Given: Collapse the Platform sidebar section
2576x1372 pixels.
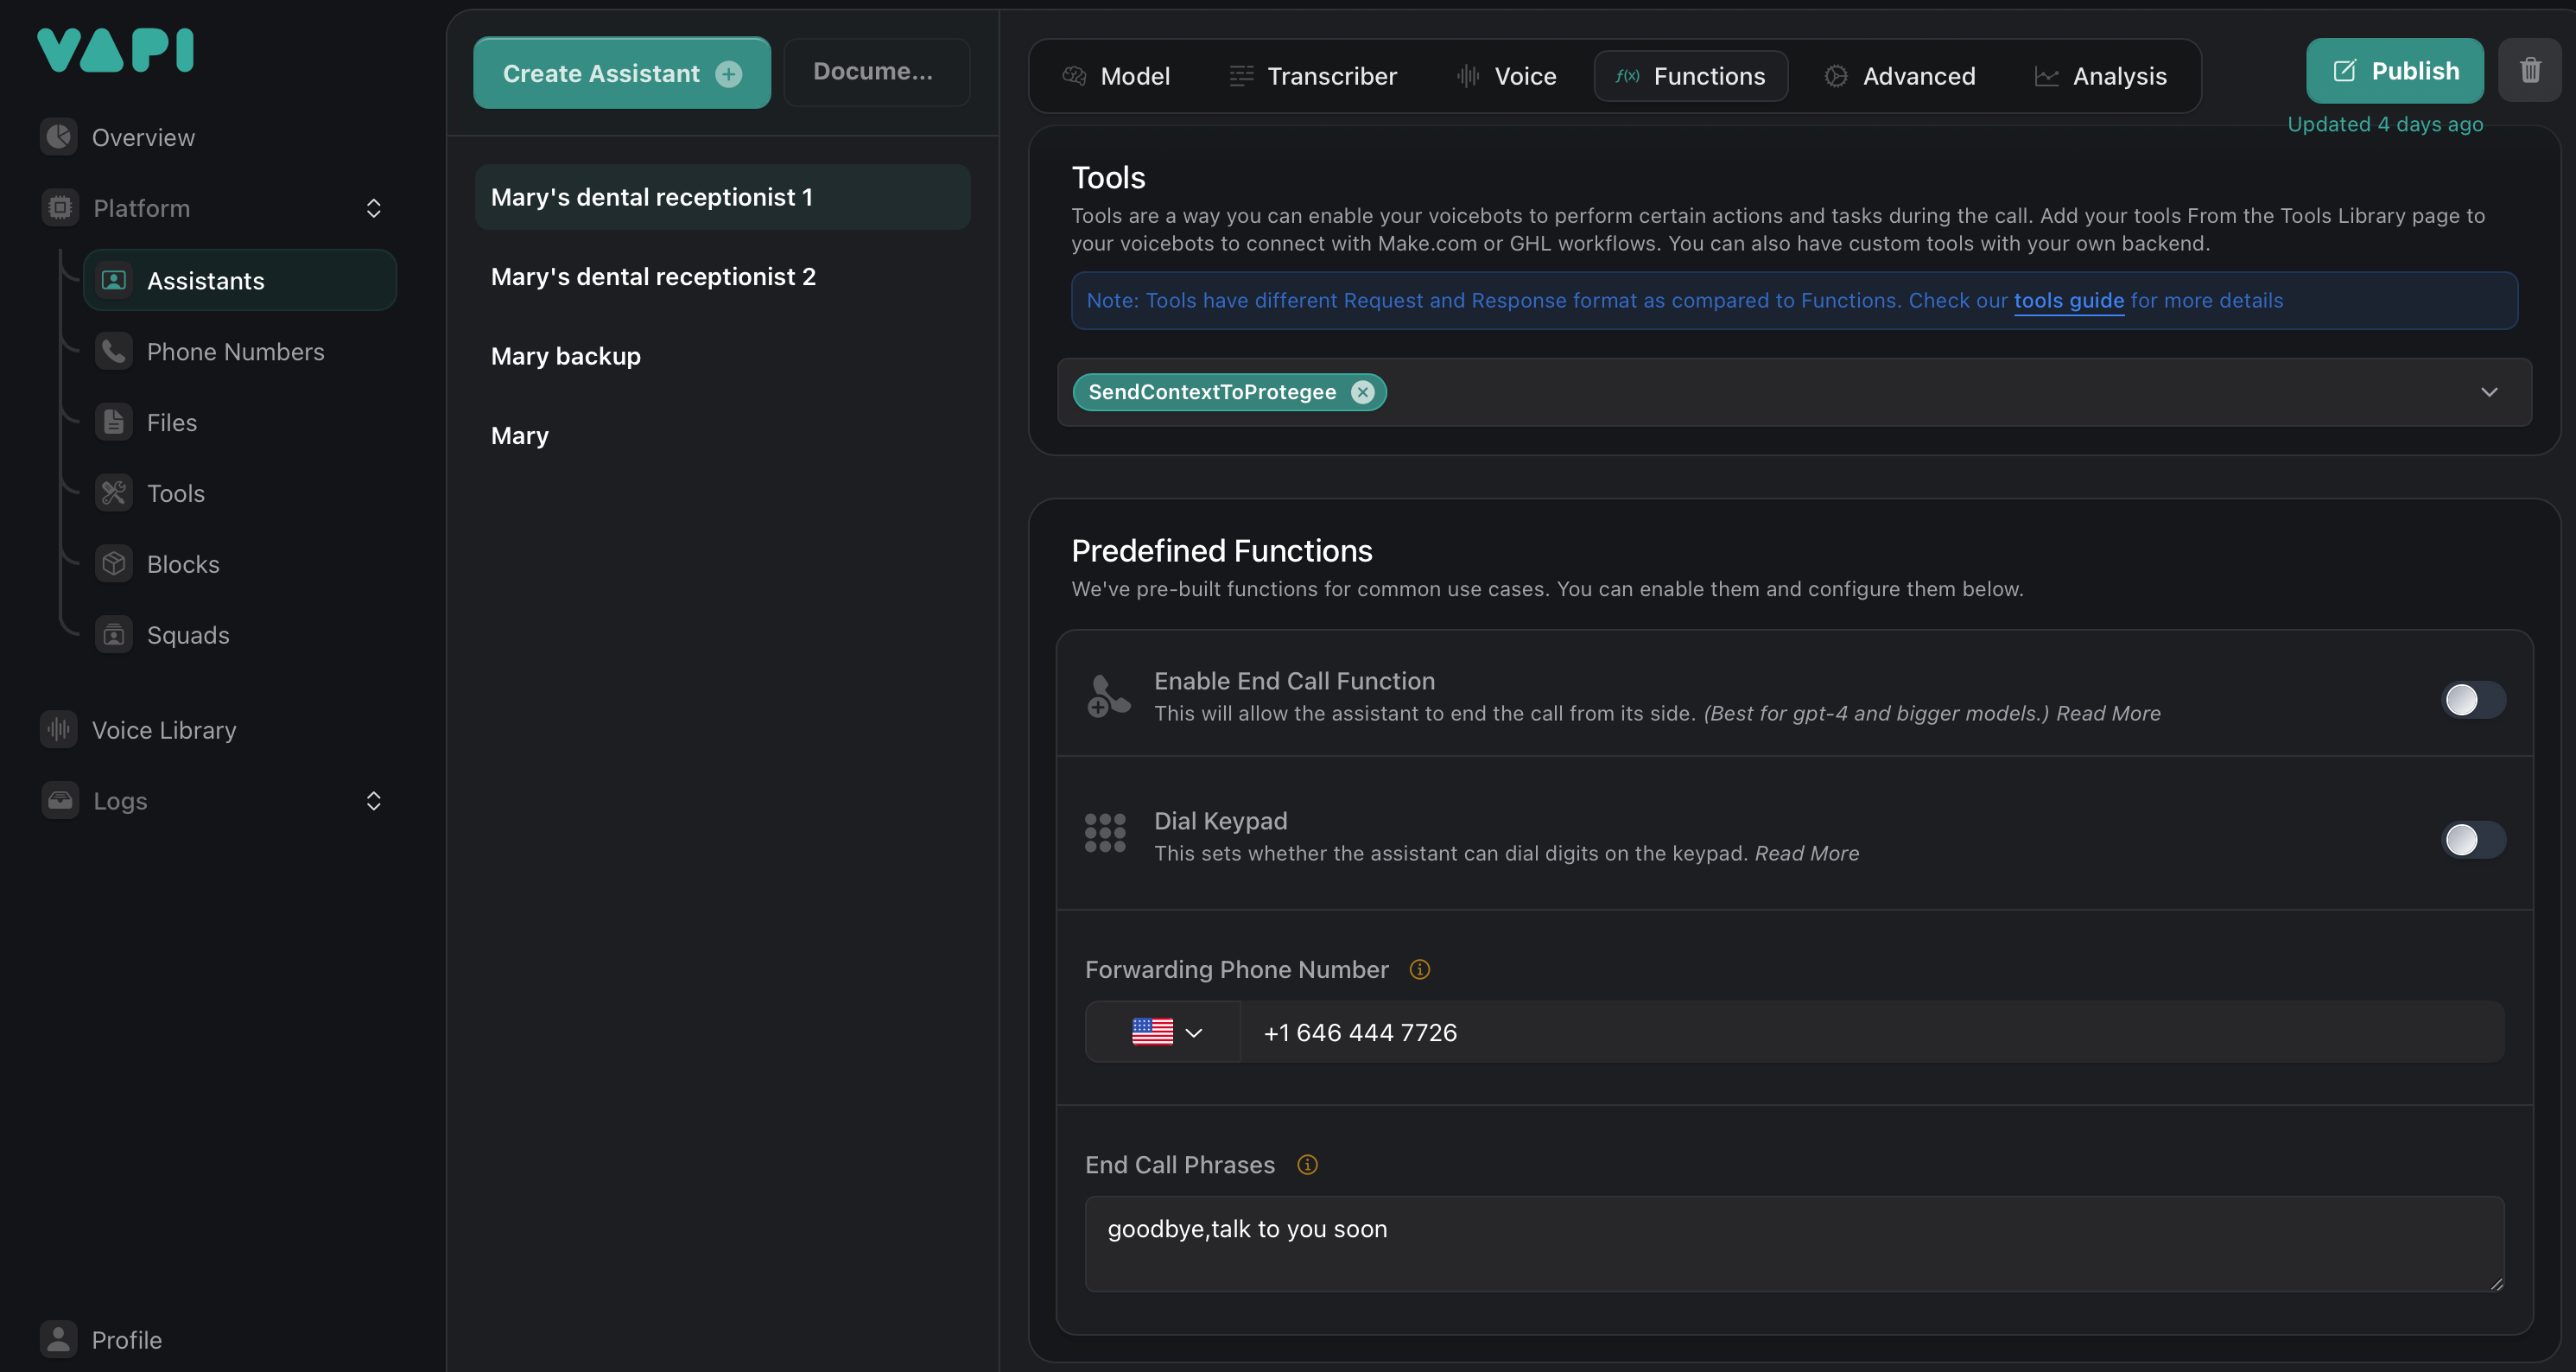Looking at the screenshot, I should [373, 208].
